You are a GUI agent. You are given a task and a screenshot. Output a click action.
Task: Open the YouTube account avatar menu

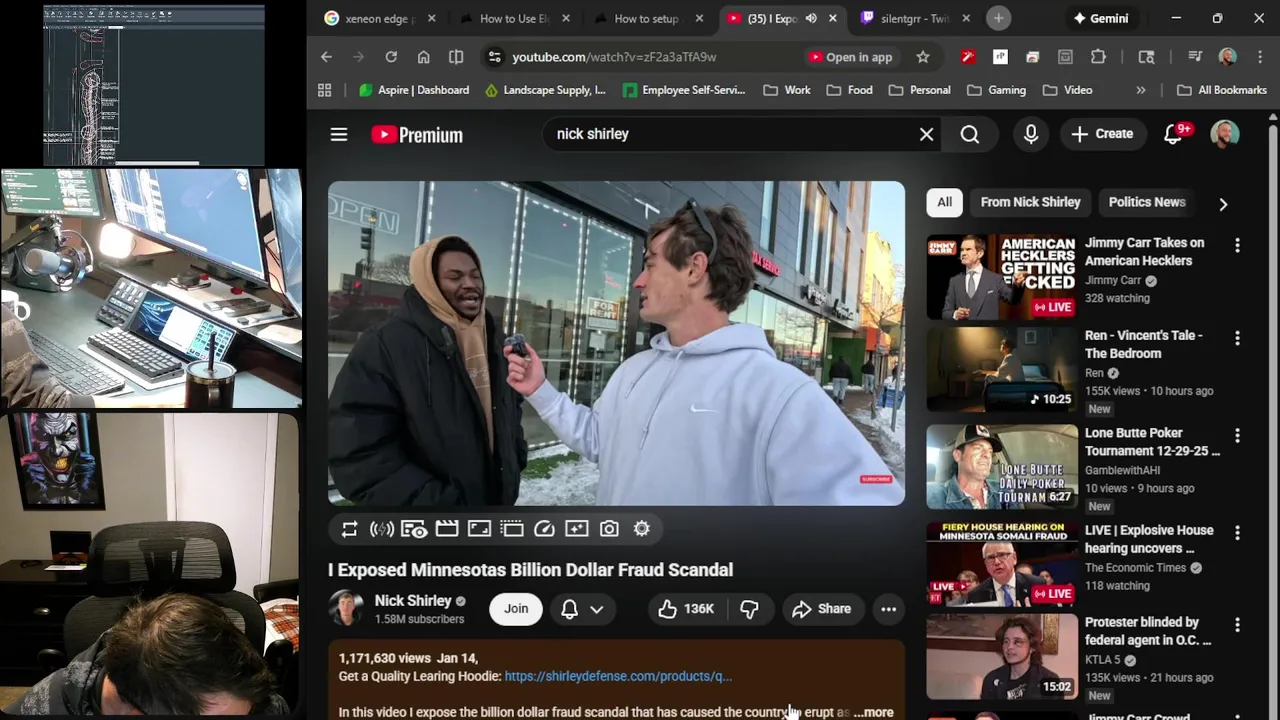[1225, 134]
